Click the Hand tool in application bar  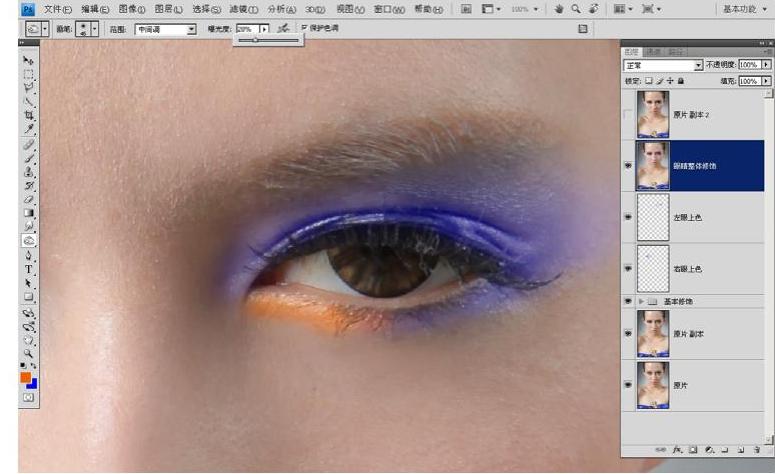coord(559,9)
